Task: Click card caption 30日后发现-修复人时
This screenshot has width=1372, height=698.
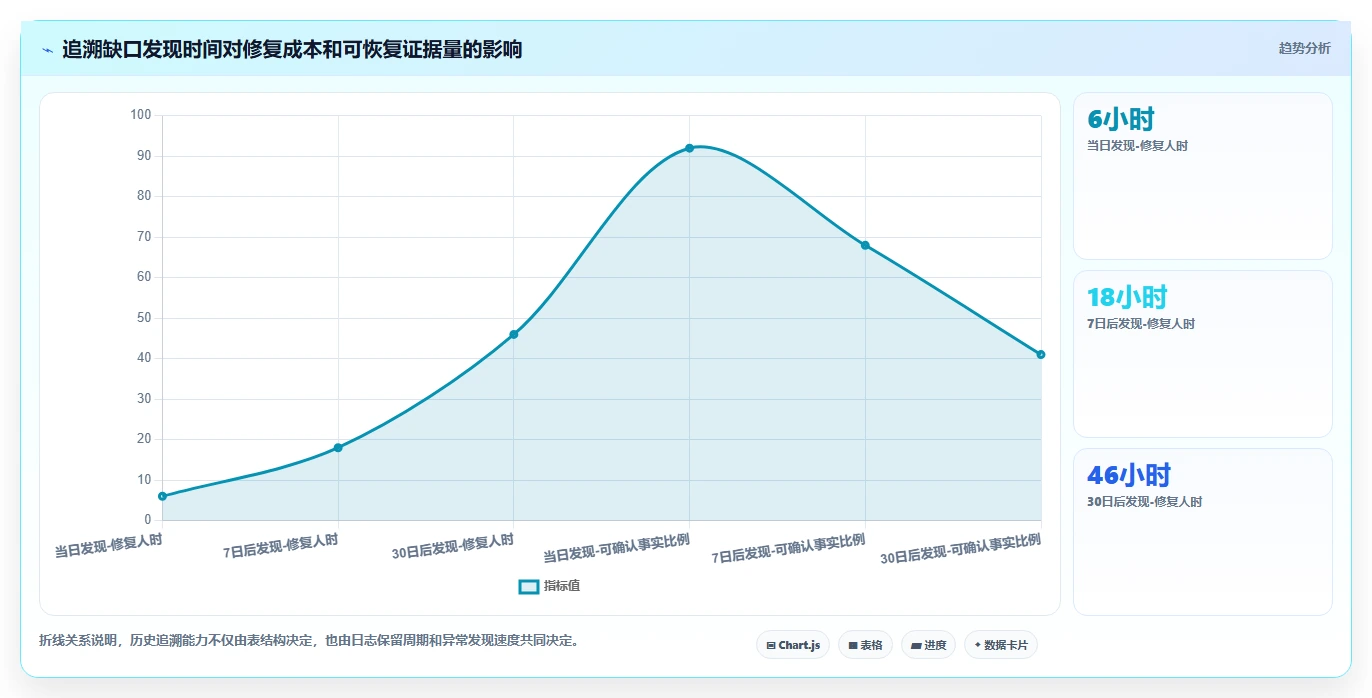Action: tap(1144, 502)
